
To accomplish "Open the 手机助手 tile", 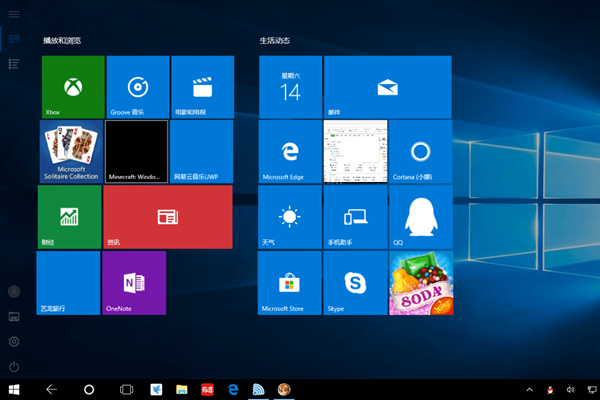I will [355, 217].
